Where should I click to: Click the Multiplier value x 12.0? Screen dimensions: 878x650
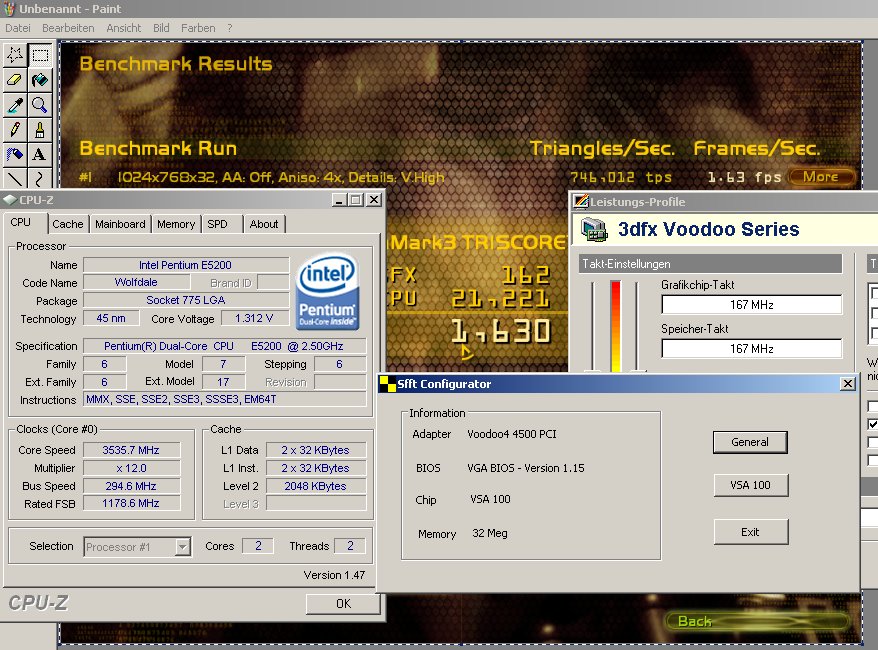[132, 468]
